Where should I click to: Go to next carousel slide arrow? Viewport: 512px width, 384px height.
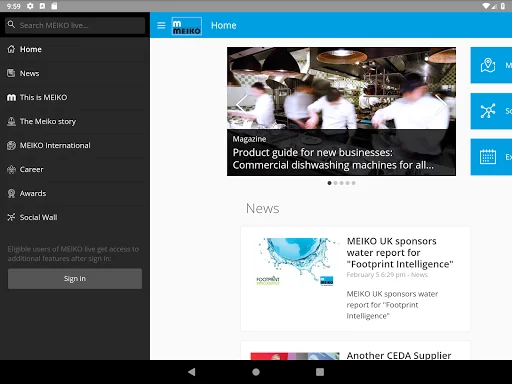point(441,104)
